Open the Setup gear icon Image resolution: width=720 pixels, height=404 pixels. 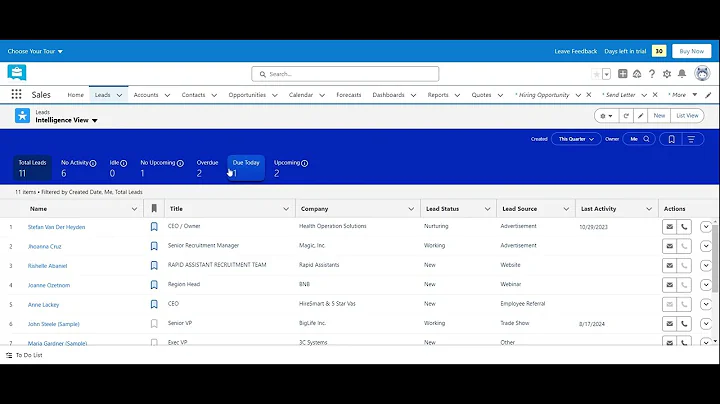(667, 73)
